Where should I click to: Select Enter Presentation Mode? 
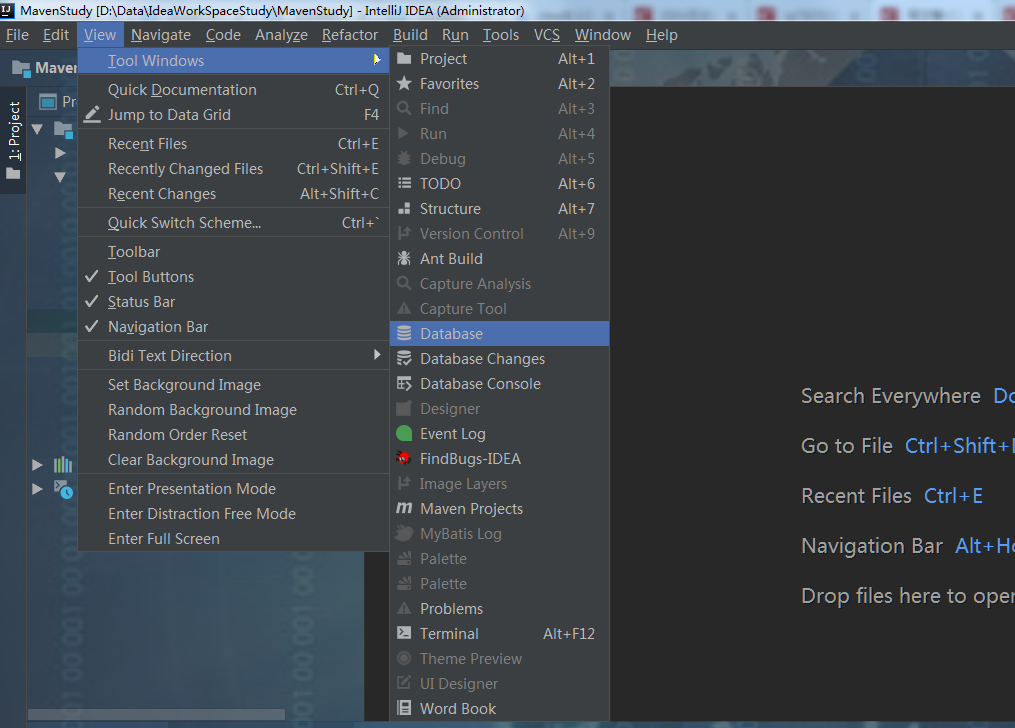pos(233,489)
